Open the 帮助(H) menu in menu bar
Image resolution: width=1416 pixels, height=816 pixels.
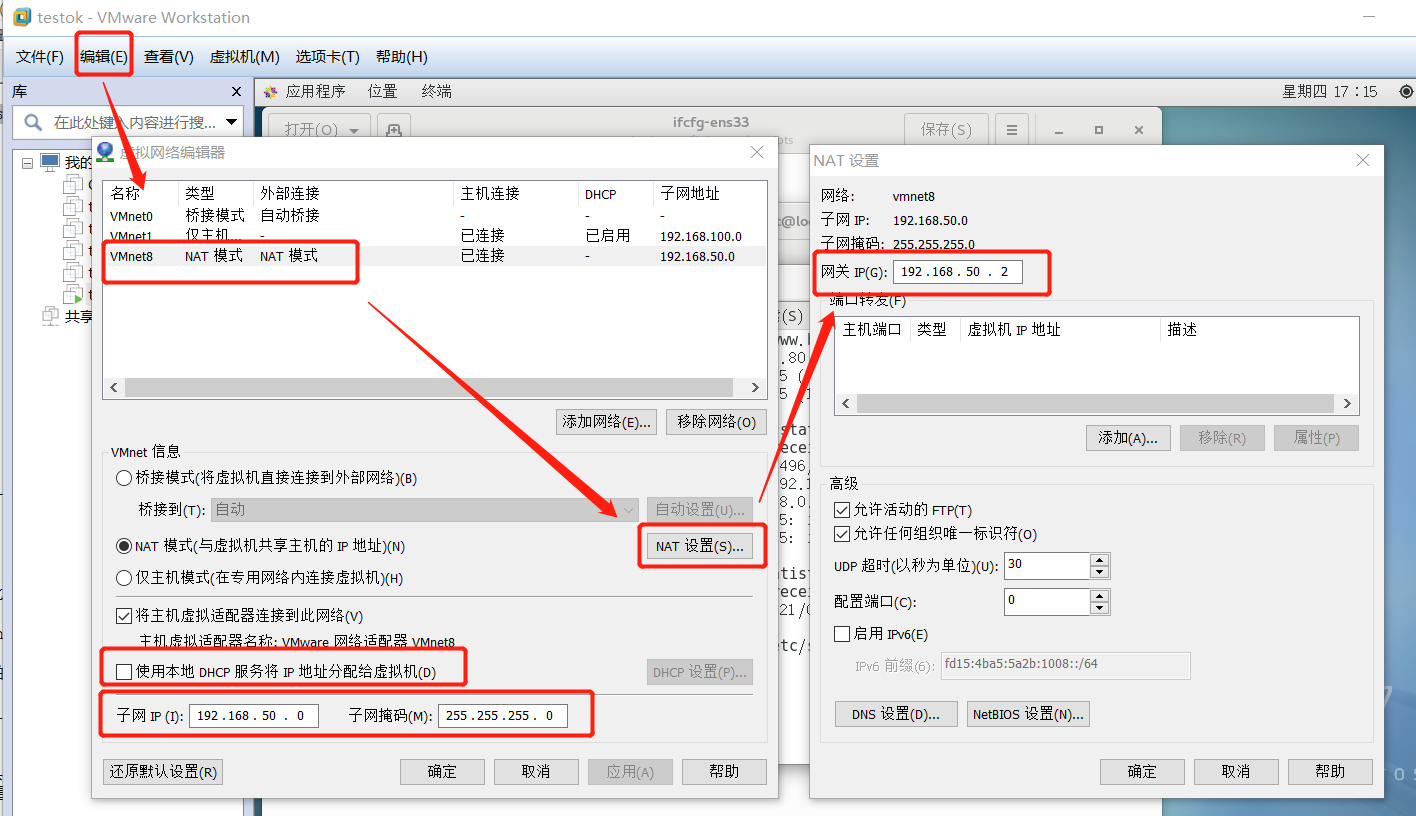click(x=401, y=57)
